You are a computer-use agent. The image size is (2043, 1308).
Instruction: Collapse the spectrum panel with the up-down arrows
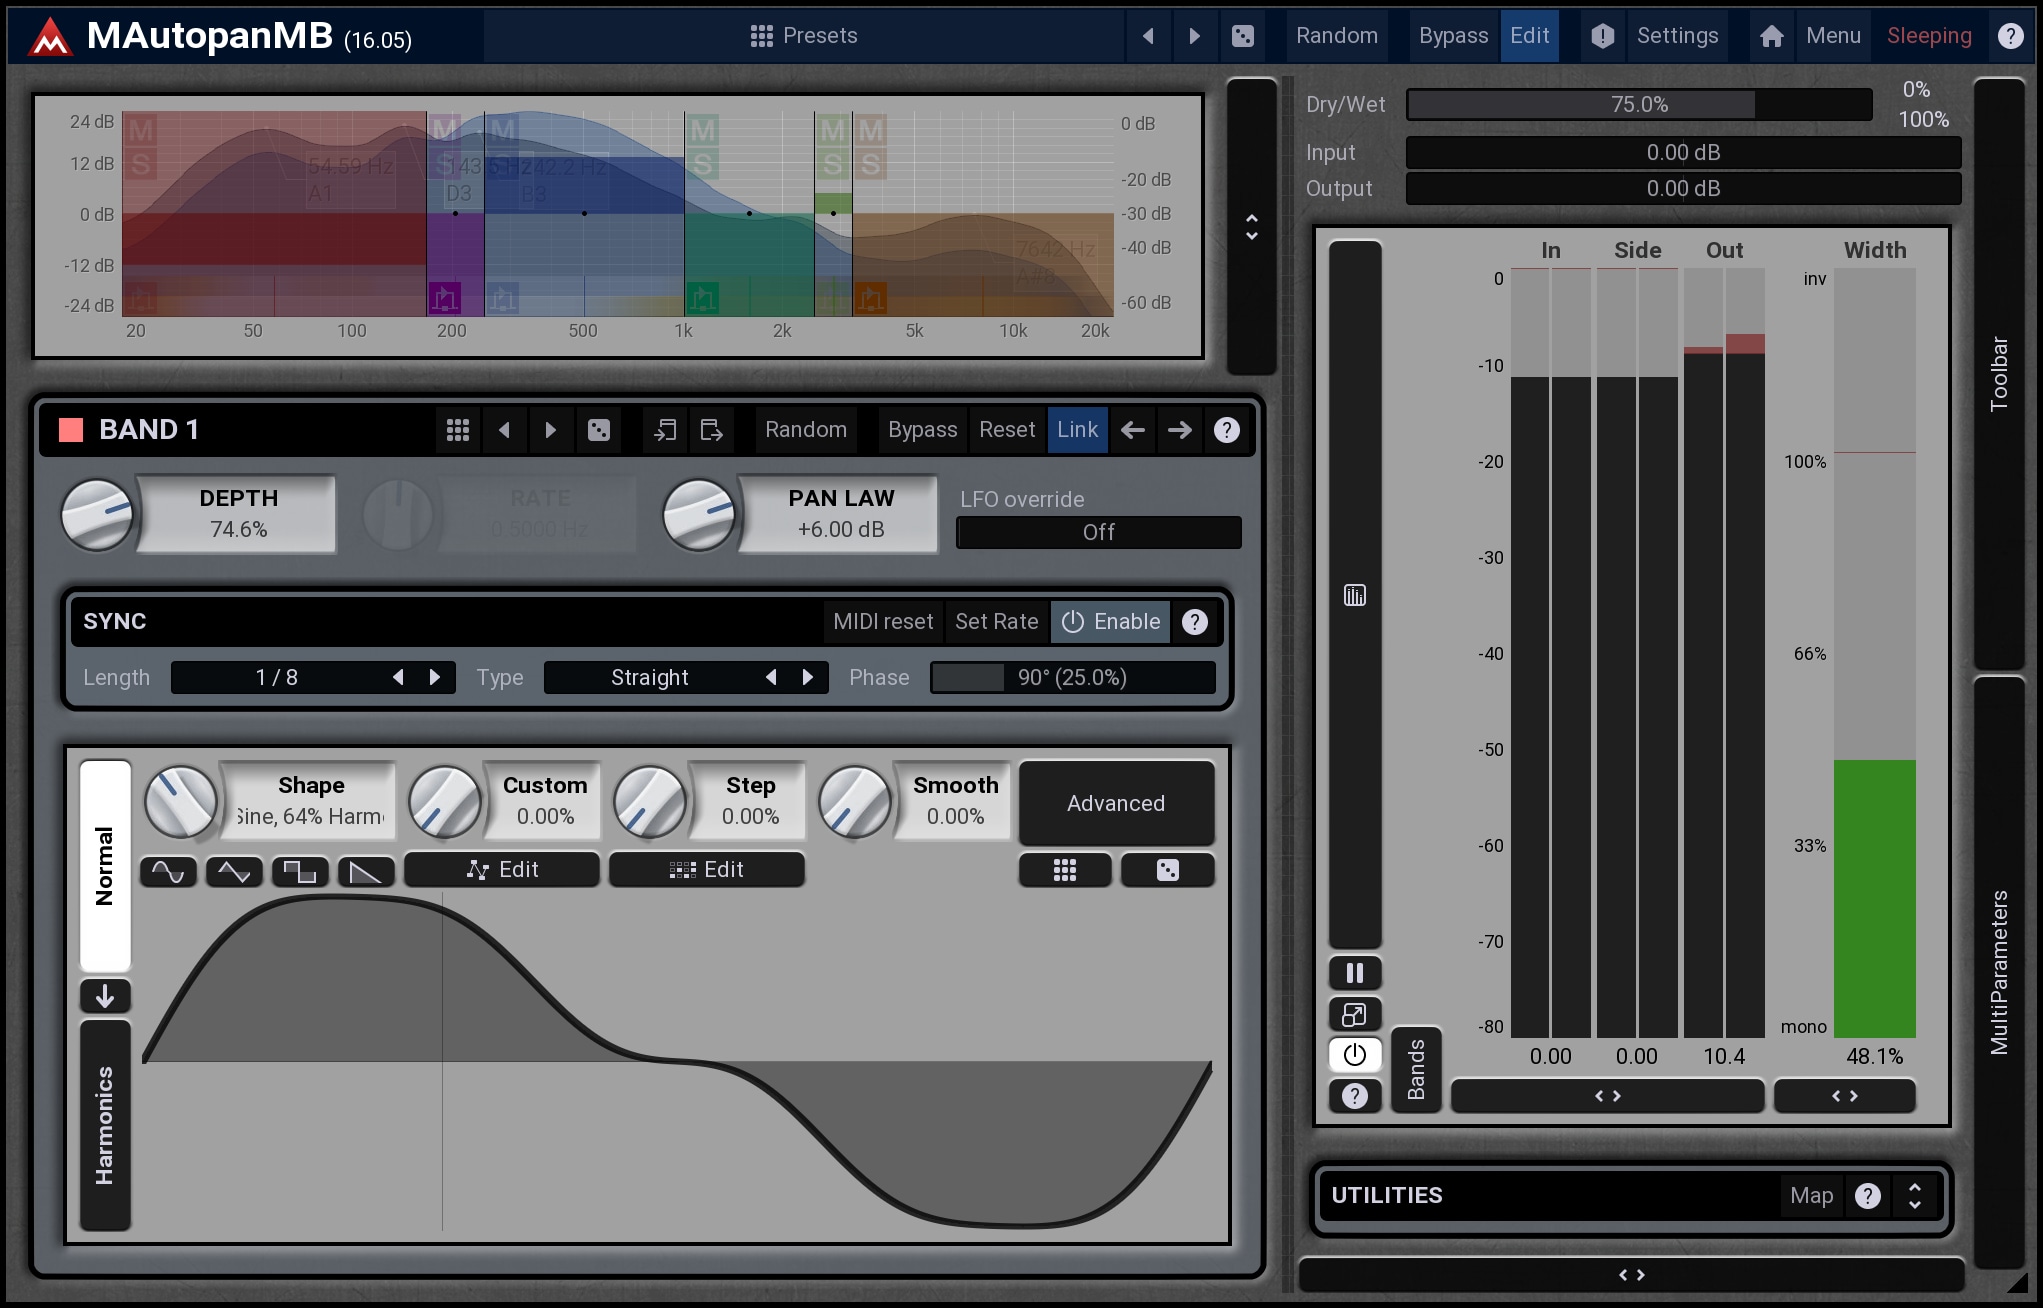tap(1251, 227)
